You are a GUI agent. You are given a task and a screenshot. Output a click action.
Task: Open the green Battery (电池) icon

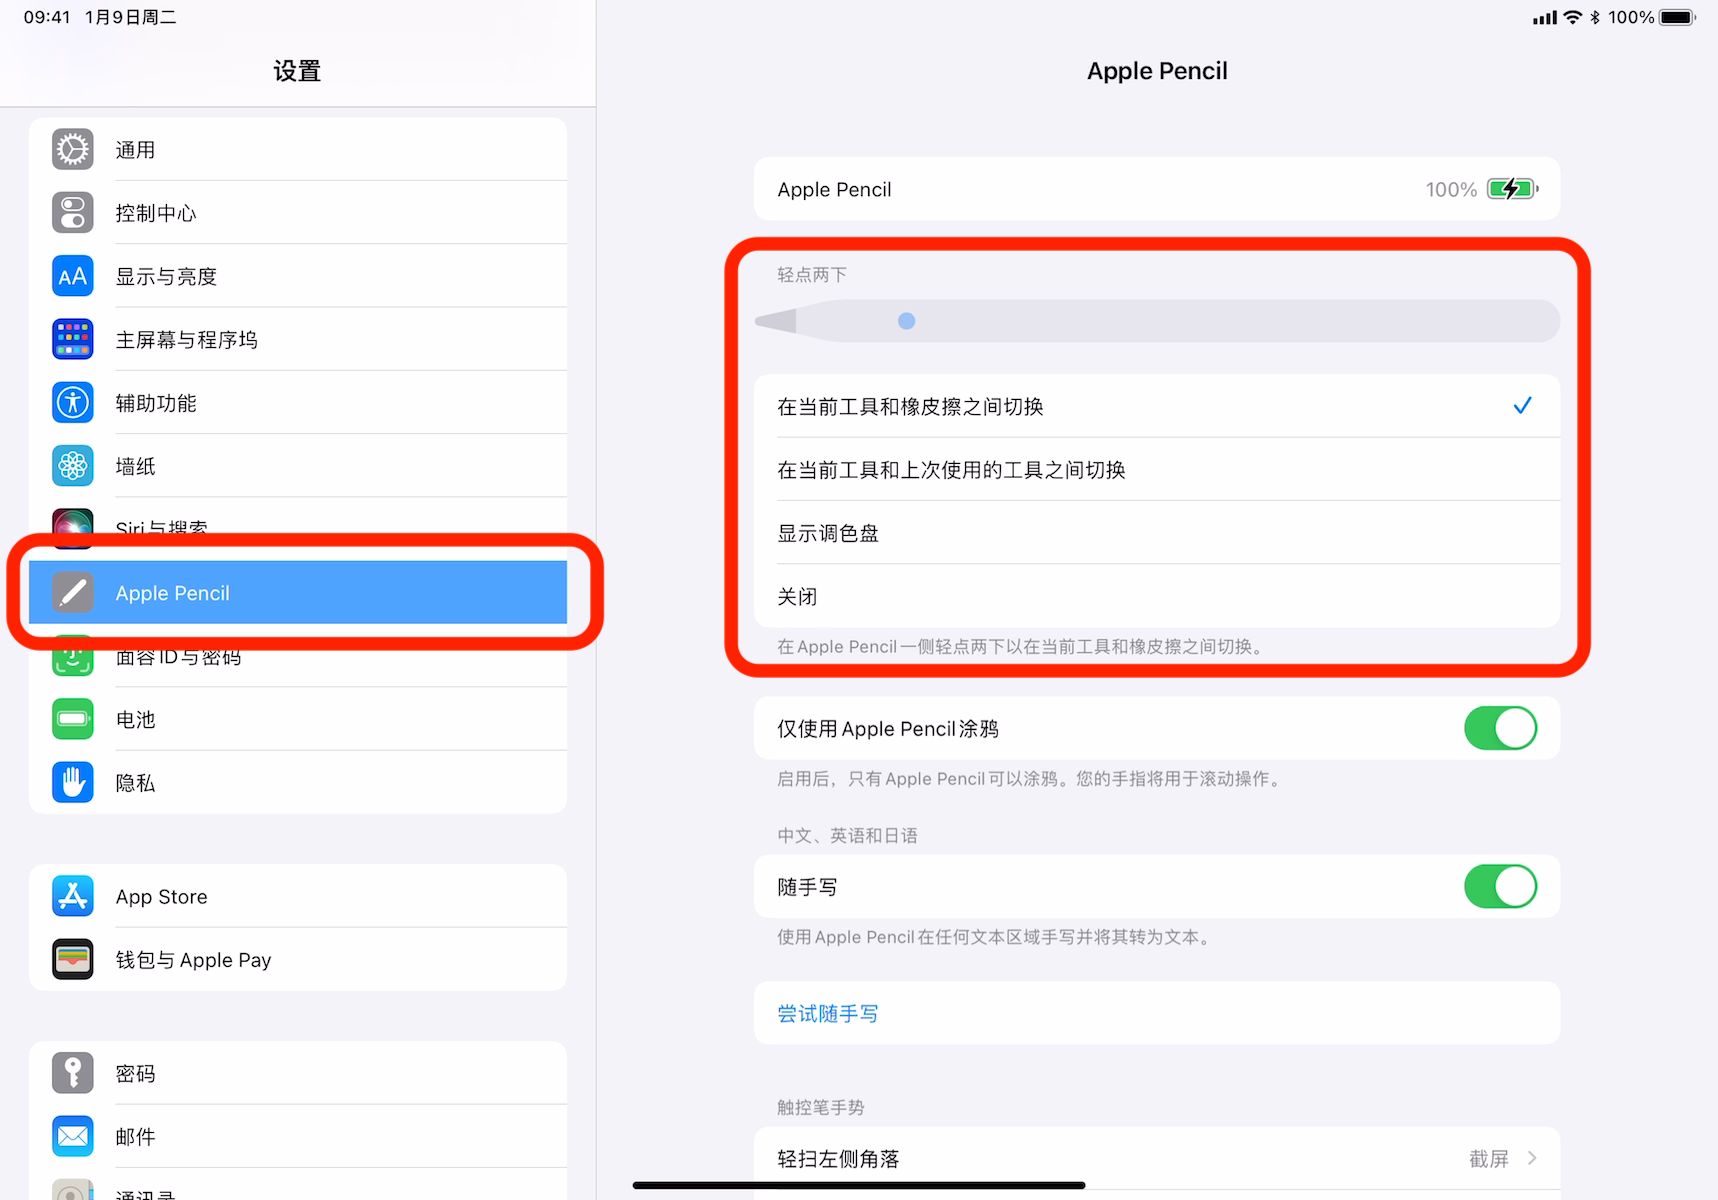[73, 719]
